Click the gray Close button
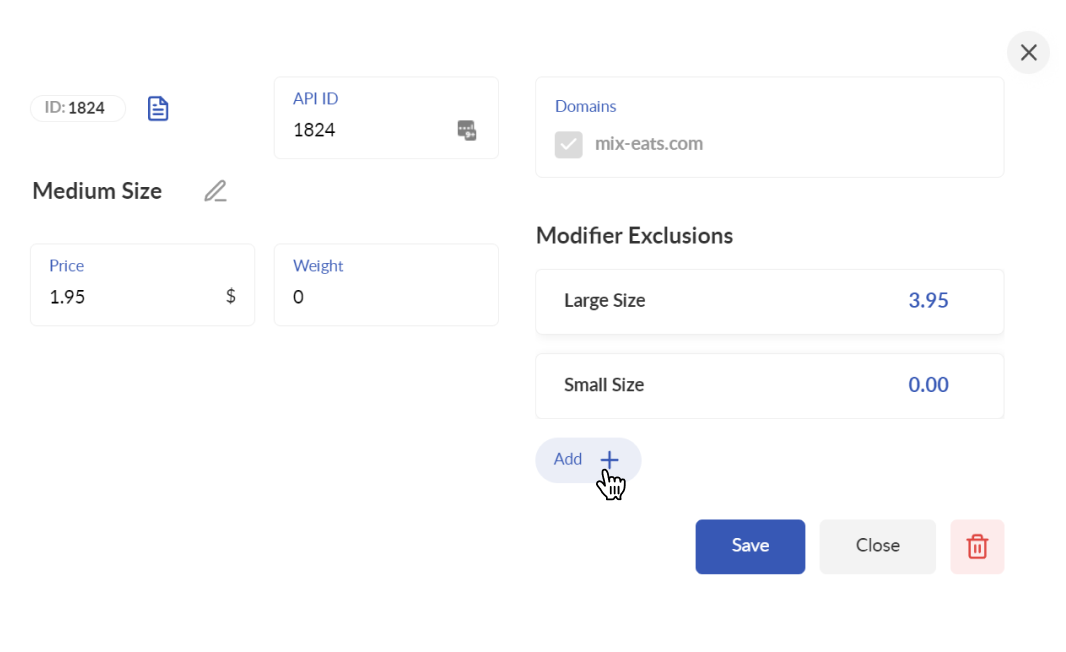 click(877, 547)
